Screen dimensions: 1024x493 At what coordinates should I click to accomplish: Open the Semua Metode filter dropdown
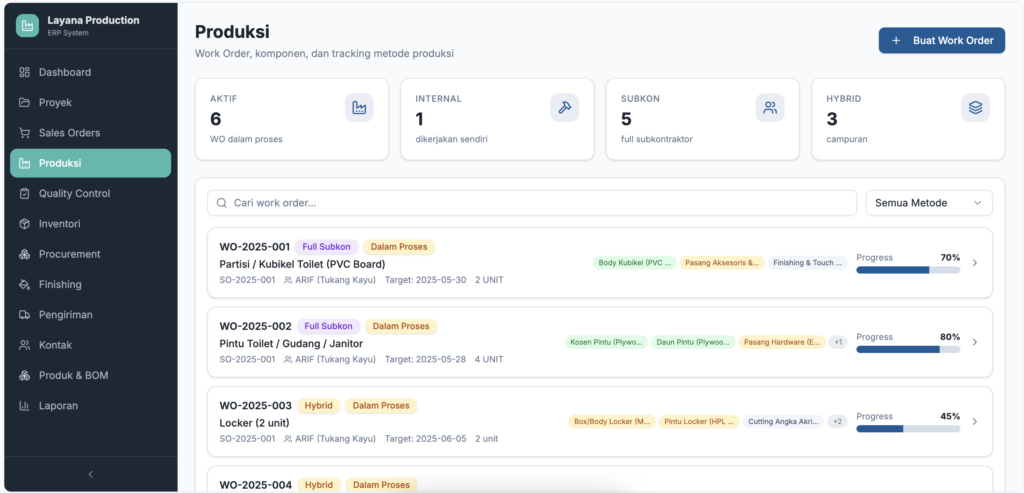pyautogui.click(x=929, y=203)
